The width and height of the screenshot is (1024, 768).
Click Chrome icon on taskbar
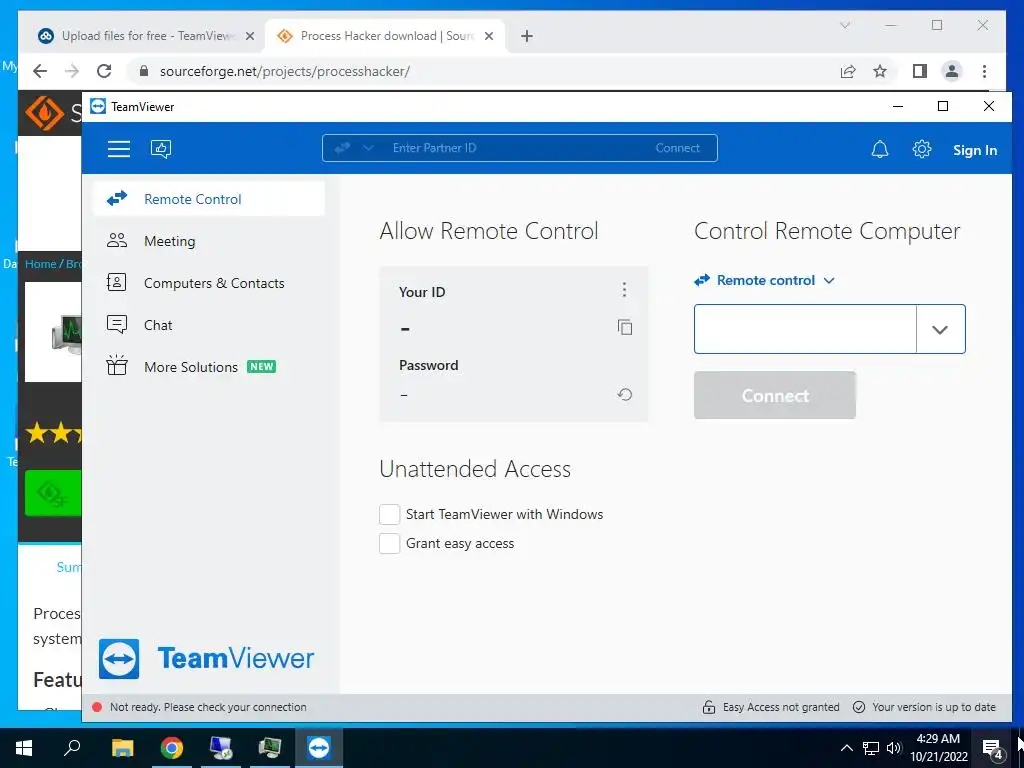[x=172, y=748]
